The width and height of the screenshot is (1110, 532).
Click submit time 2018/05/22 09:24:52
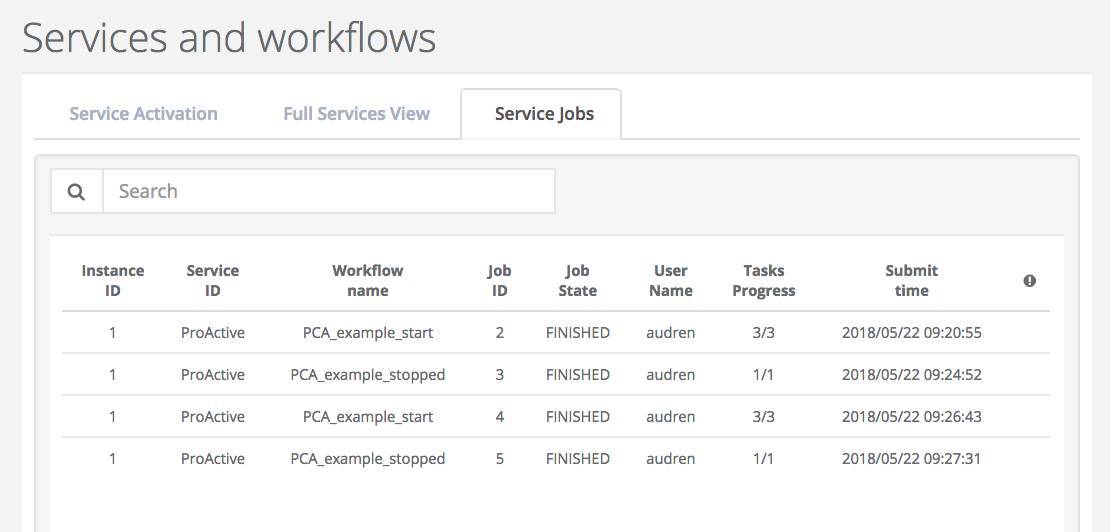click(x=912, y=375)
